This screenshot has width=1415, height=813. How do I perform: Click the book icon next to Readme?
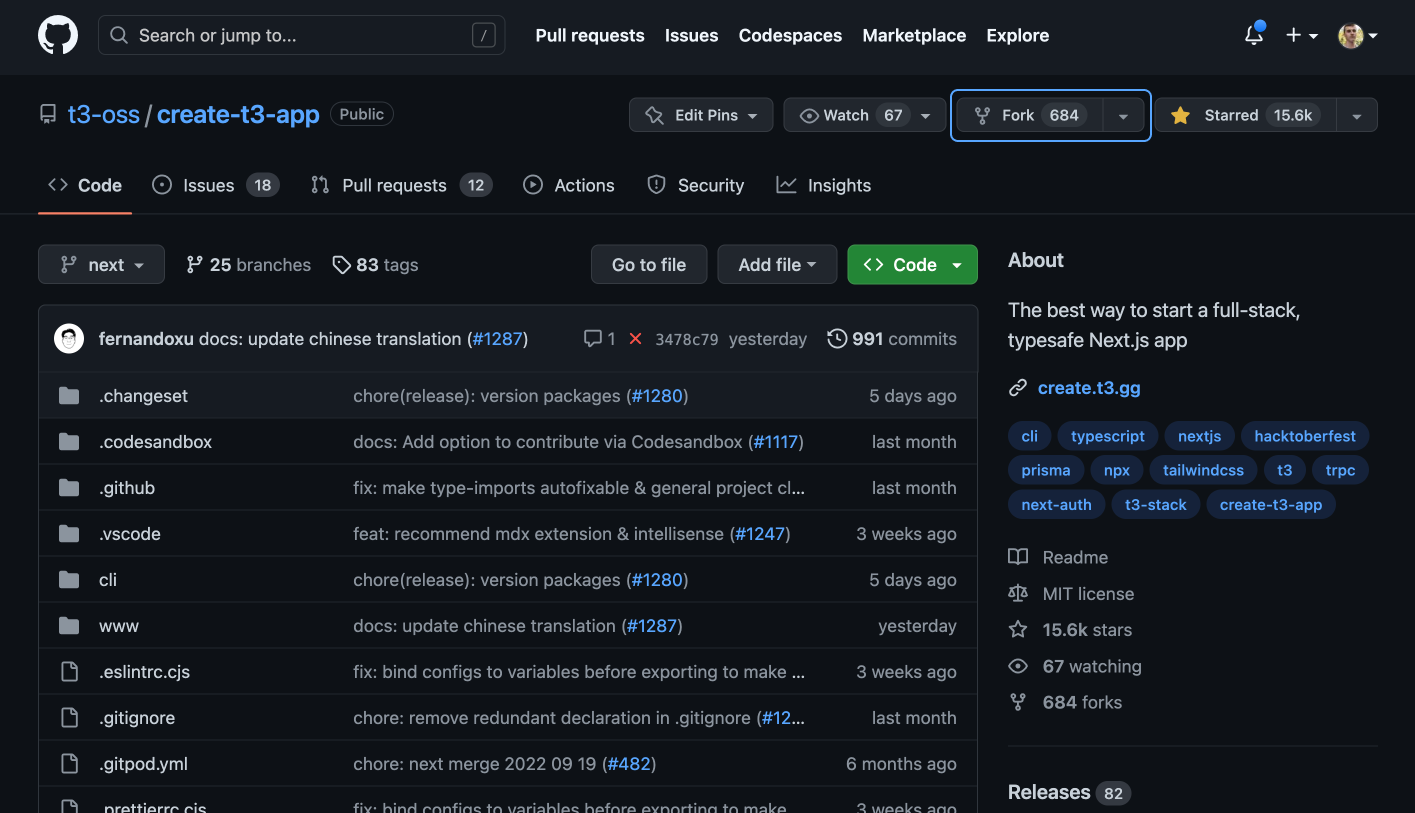pyautogui.click(x=1018, y=557)
